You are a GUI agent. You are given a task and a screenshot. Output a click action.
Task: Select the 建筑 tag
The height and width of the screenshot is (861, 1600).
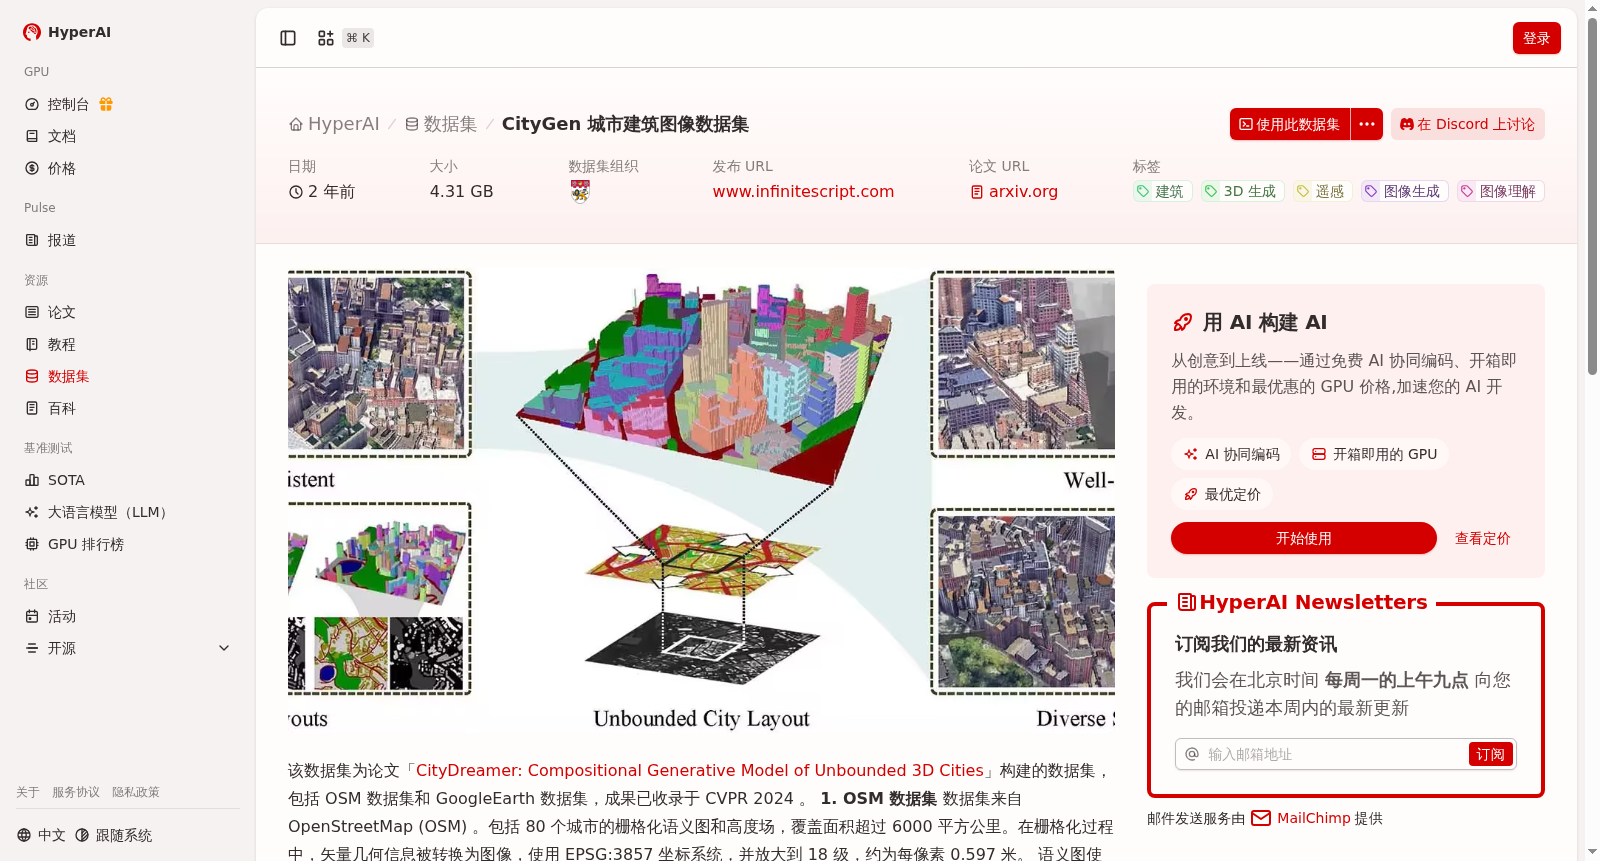click(x=1162, y=191)
